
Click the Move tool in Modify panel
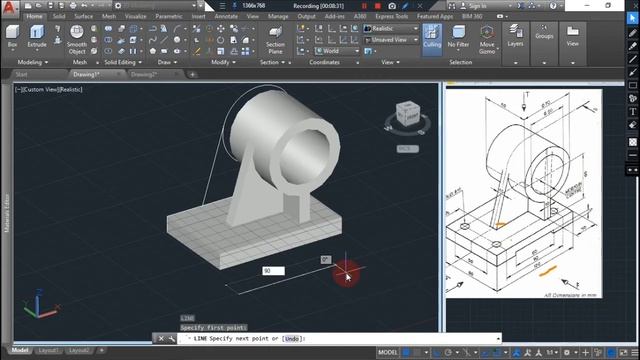tap(221, 29)
